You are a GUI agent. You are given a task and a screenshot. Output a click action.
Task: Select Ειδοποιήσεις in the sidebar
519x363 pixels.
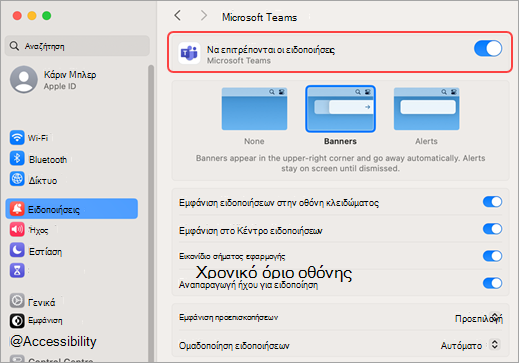tap(72, 209)
